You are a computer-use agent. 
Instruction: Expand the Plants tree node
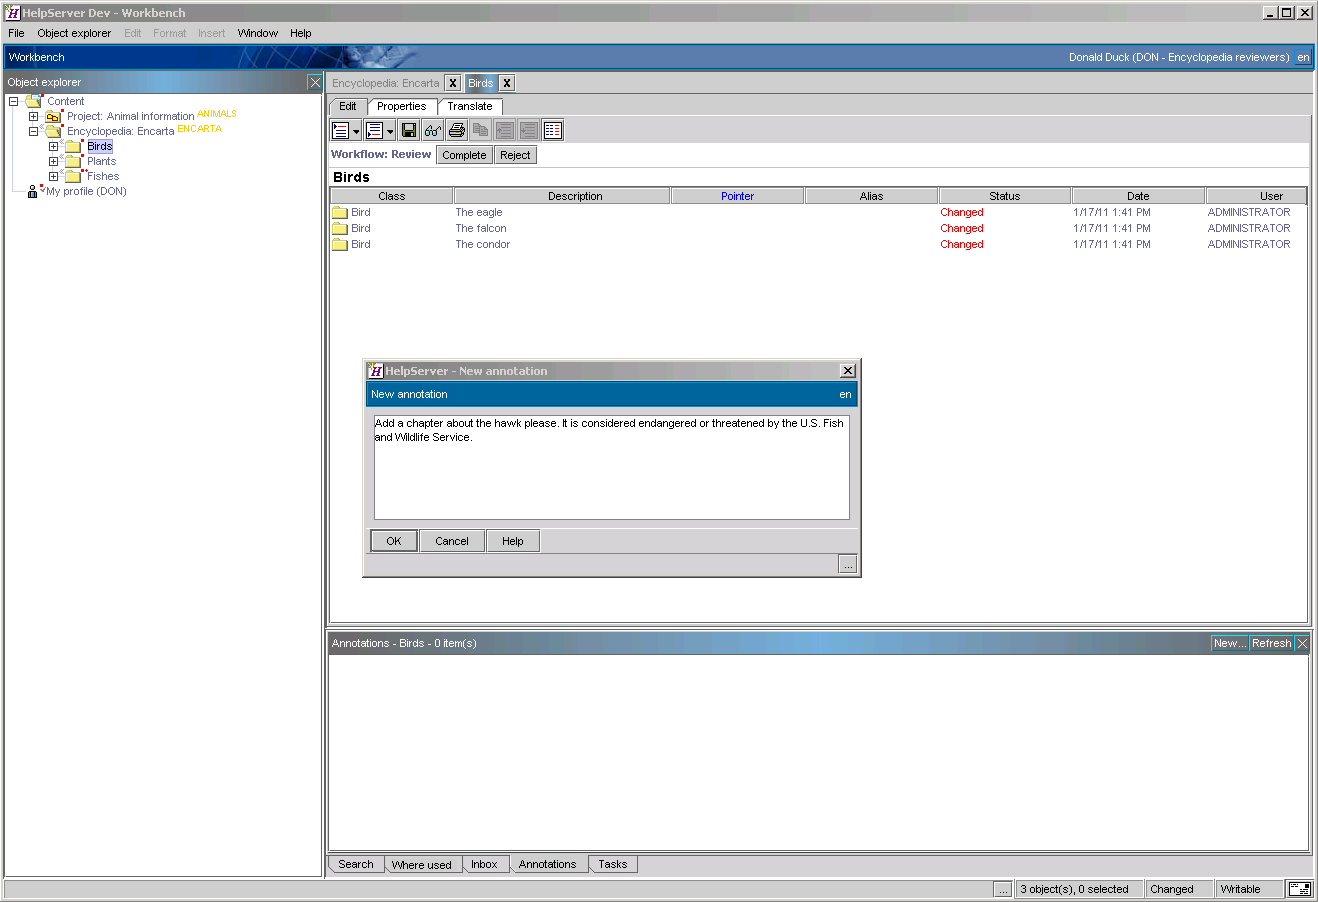(x=53, y=161)
